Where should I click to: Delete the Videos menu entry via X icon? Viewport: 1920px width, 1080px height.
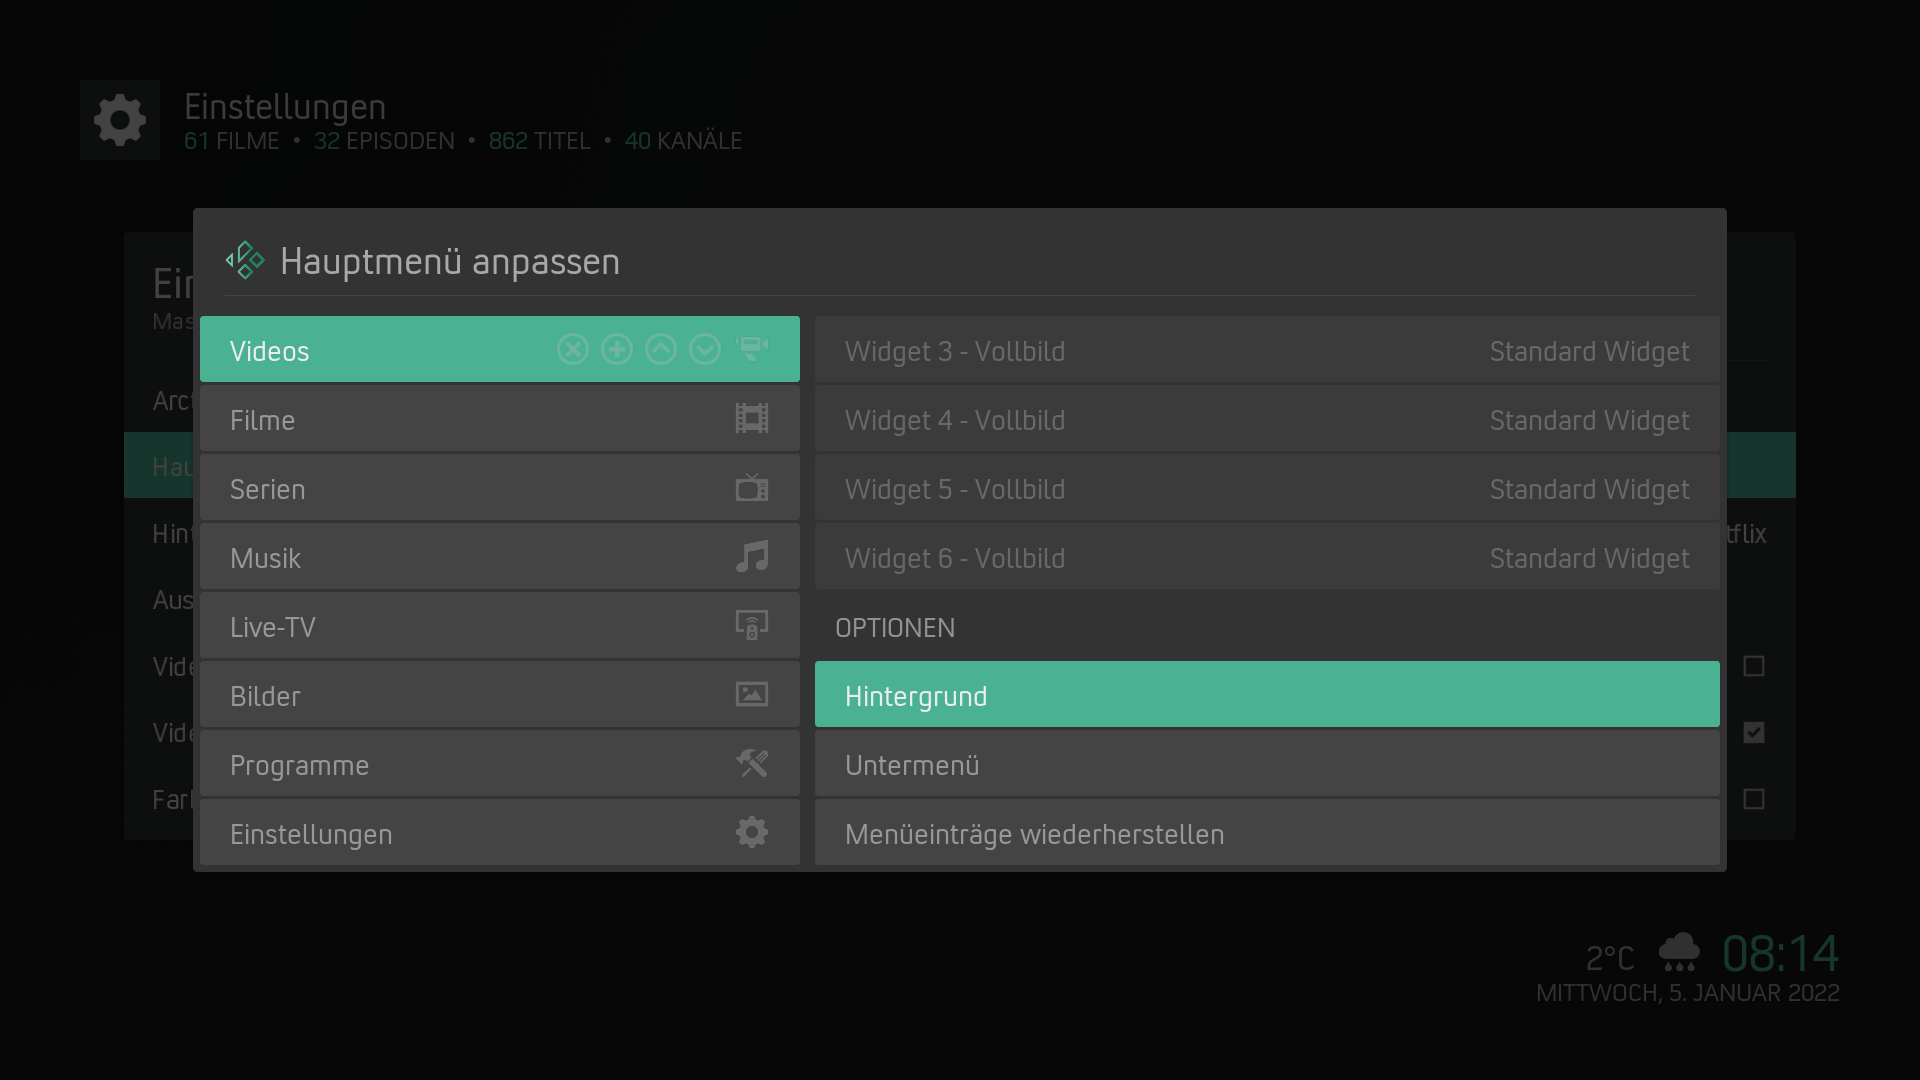(573, 349)
